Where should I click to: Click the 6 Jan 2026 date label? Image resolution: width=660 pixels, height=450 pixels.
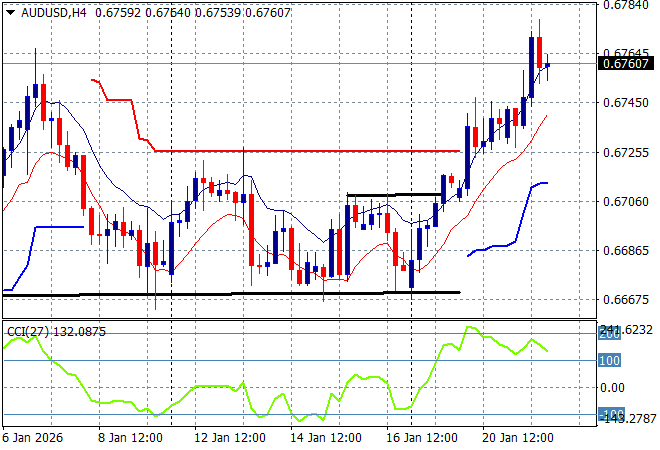coord(32,438)
